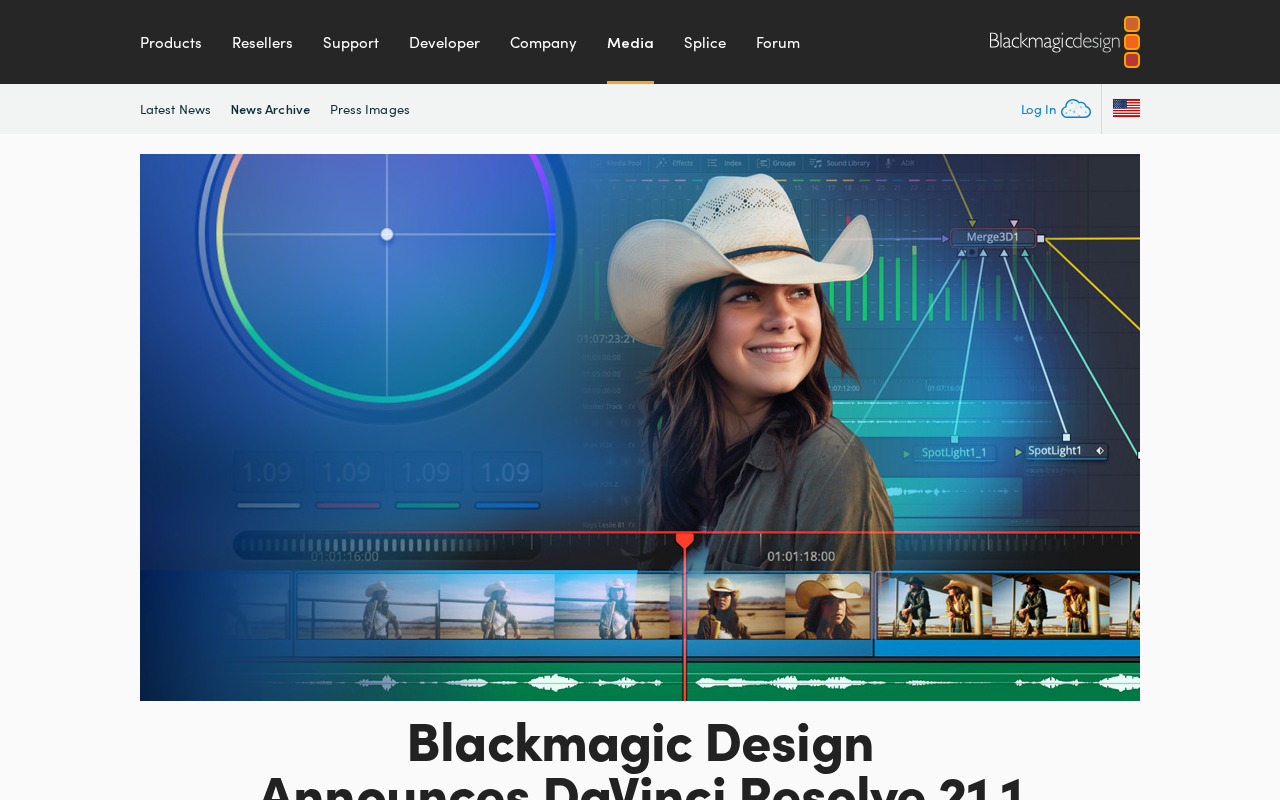Viewport: 1280px width, 800px height.
Task: Open the Resellers page
Action: pyautogui.click(x=262, y=42)
